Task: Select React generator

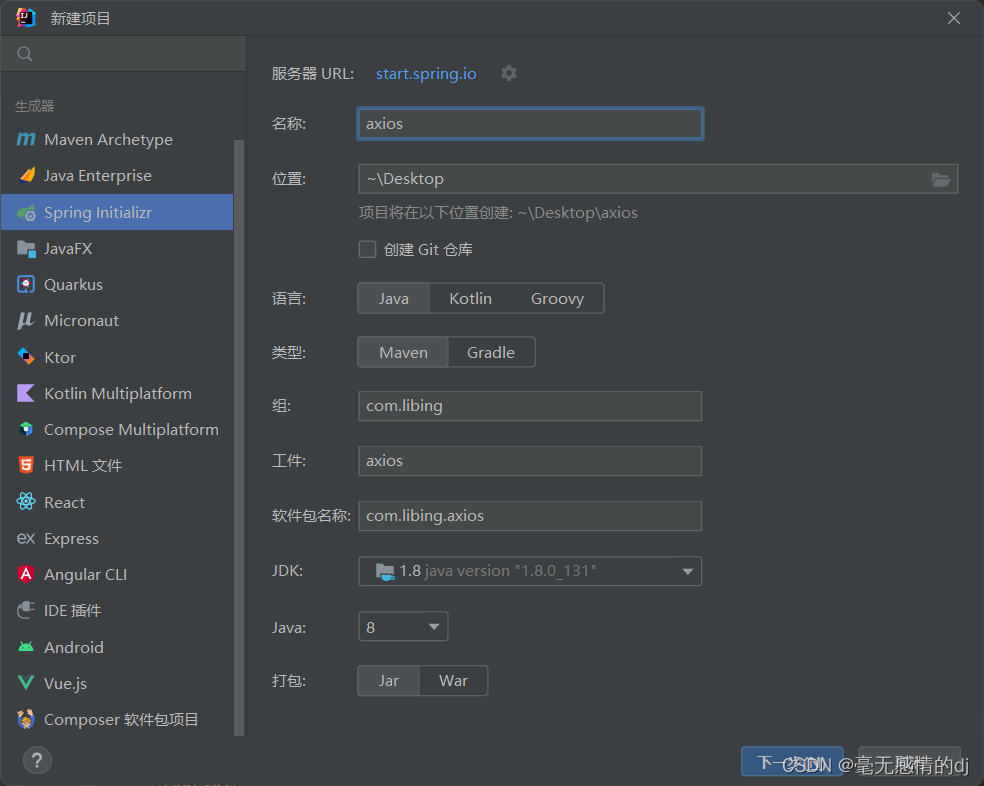Action: [117, 502]
